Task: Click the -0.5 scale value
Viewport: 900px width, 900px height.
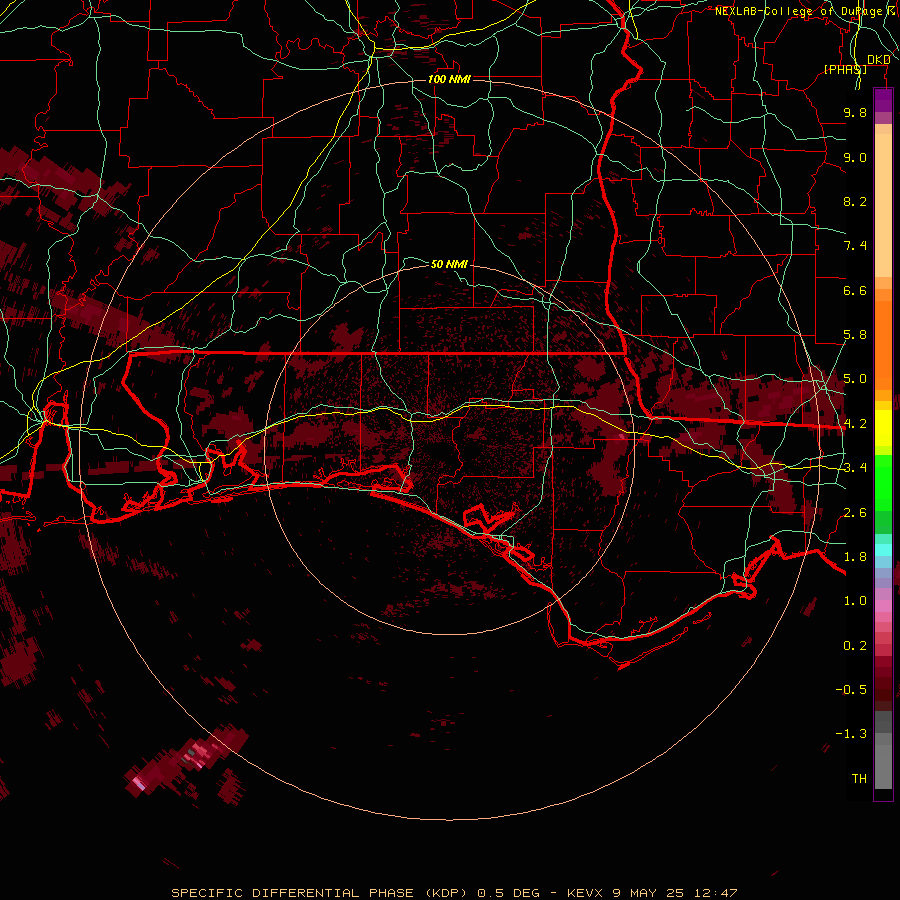Action: click(x=851, y=690)
